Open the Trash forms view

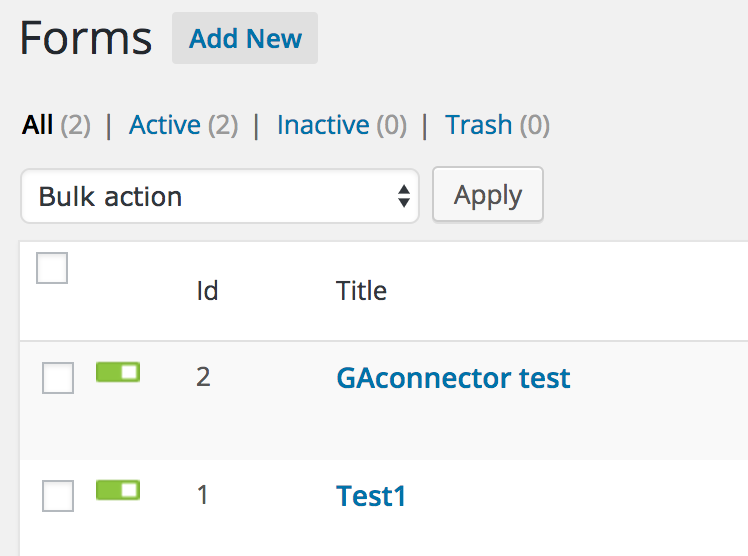(x=479, y=125)
